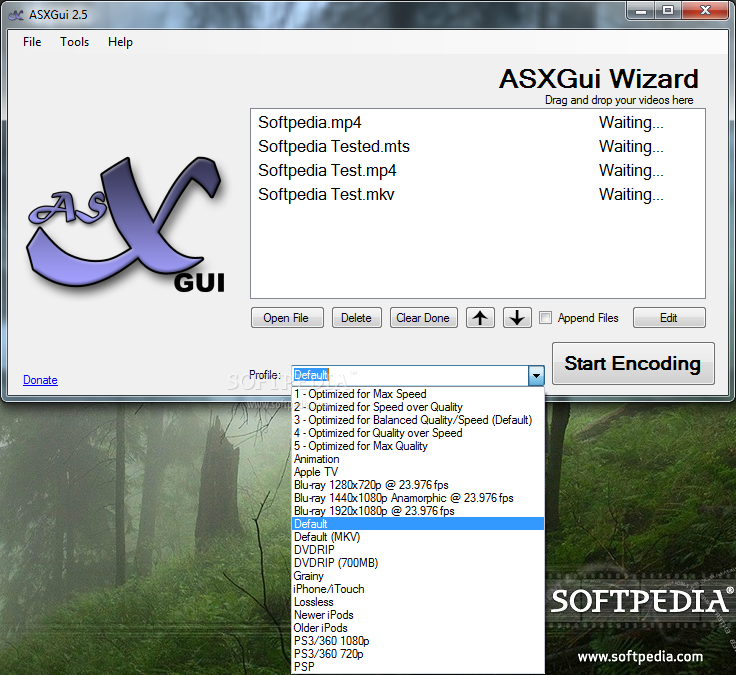Click the move down arrow button
Image resolution: width=736 pixels, height=675 pixels.
pyautogui.click(x=517, y=318)
